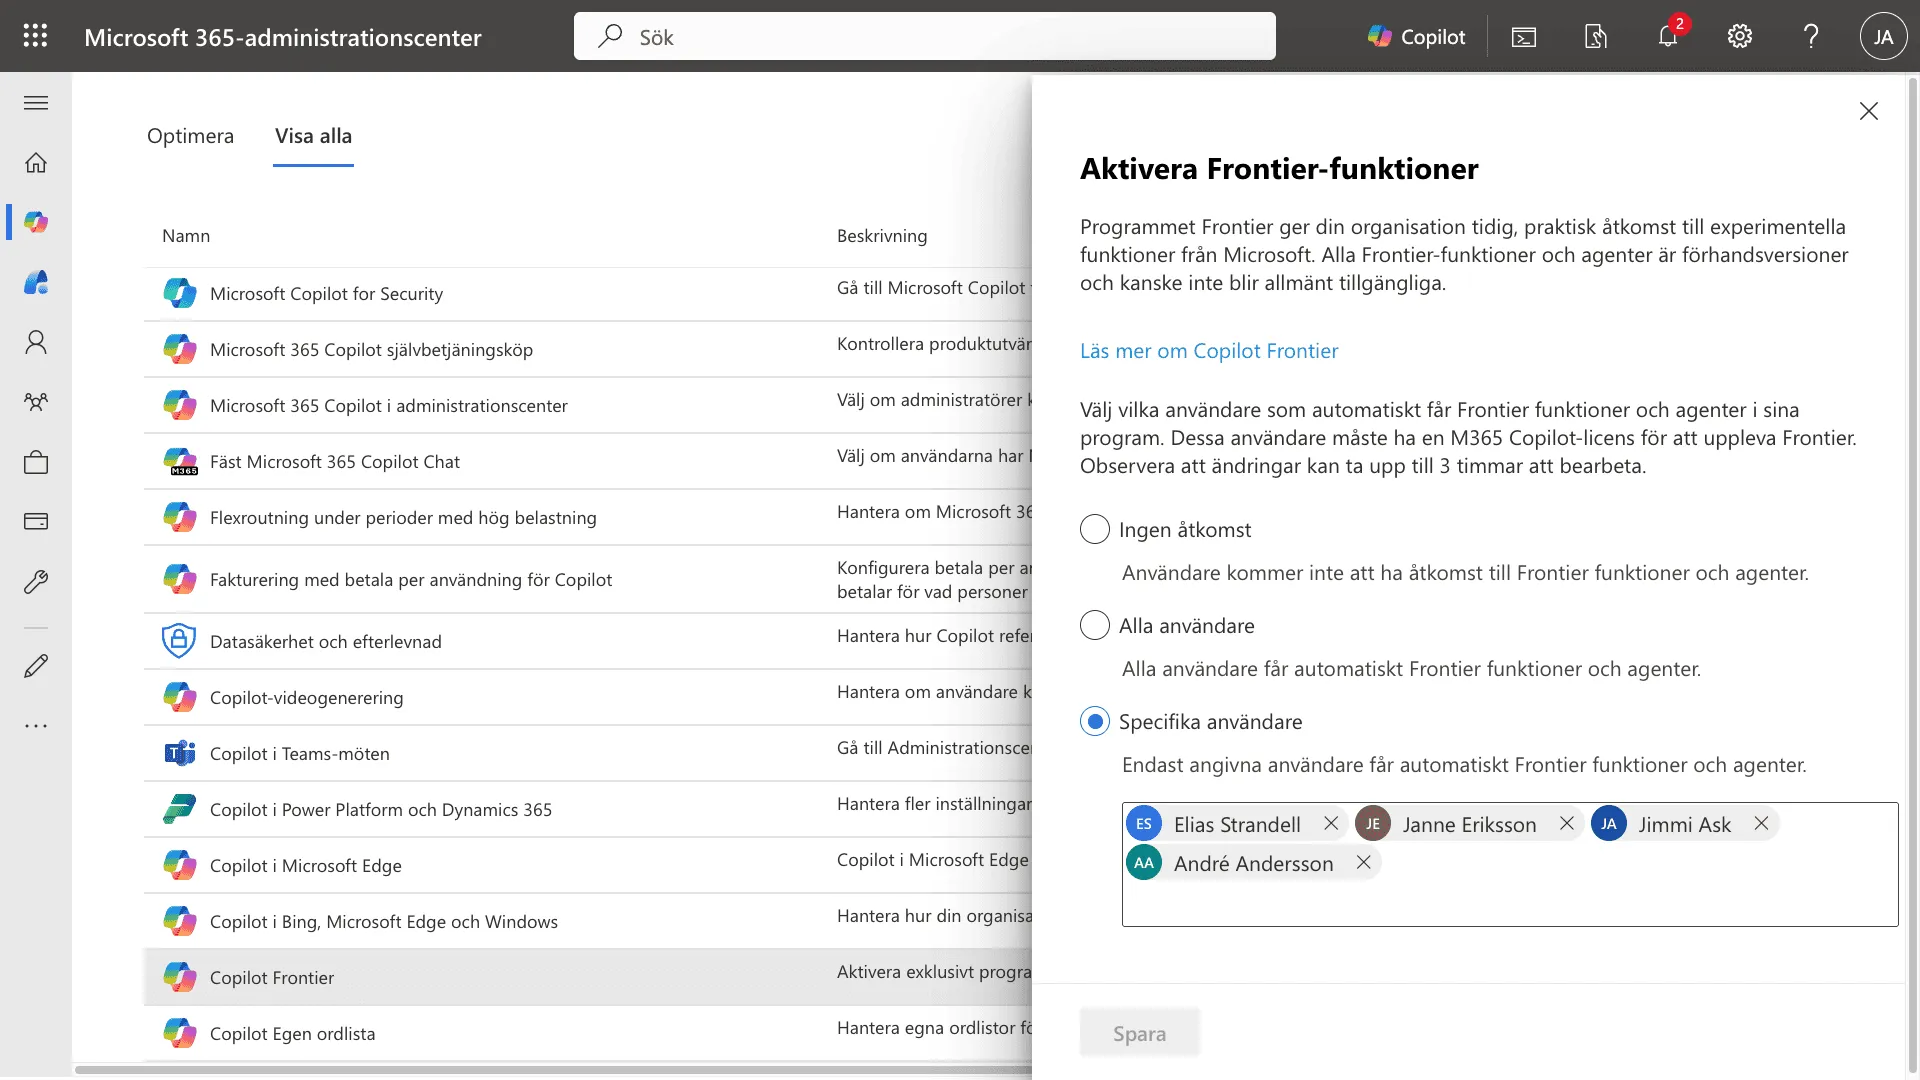Click the Datasäkerhet och efterlevnad shield icon
1920x1080 pixels.
coord(179,641)
